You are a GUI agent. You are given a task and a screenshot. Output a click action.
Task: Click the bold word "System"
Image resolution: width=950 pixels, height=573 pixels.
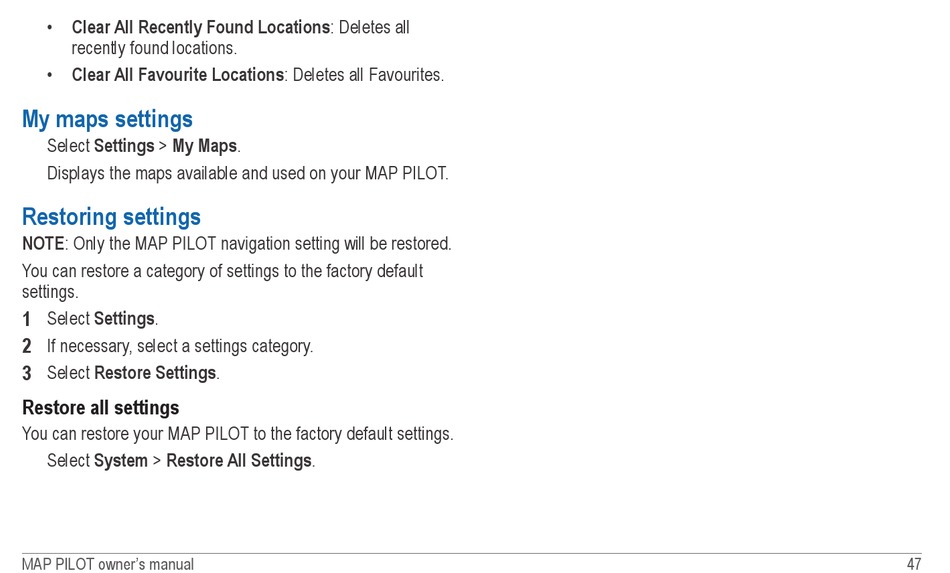point(120,461)
